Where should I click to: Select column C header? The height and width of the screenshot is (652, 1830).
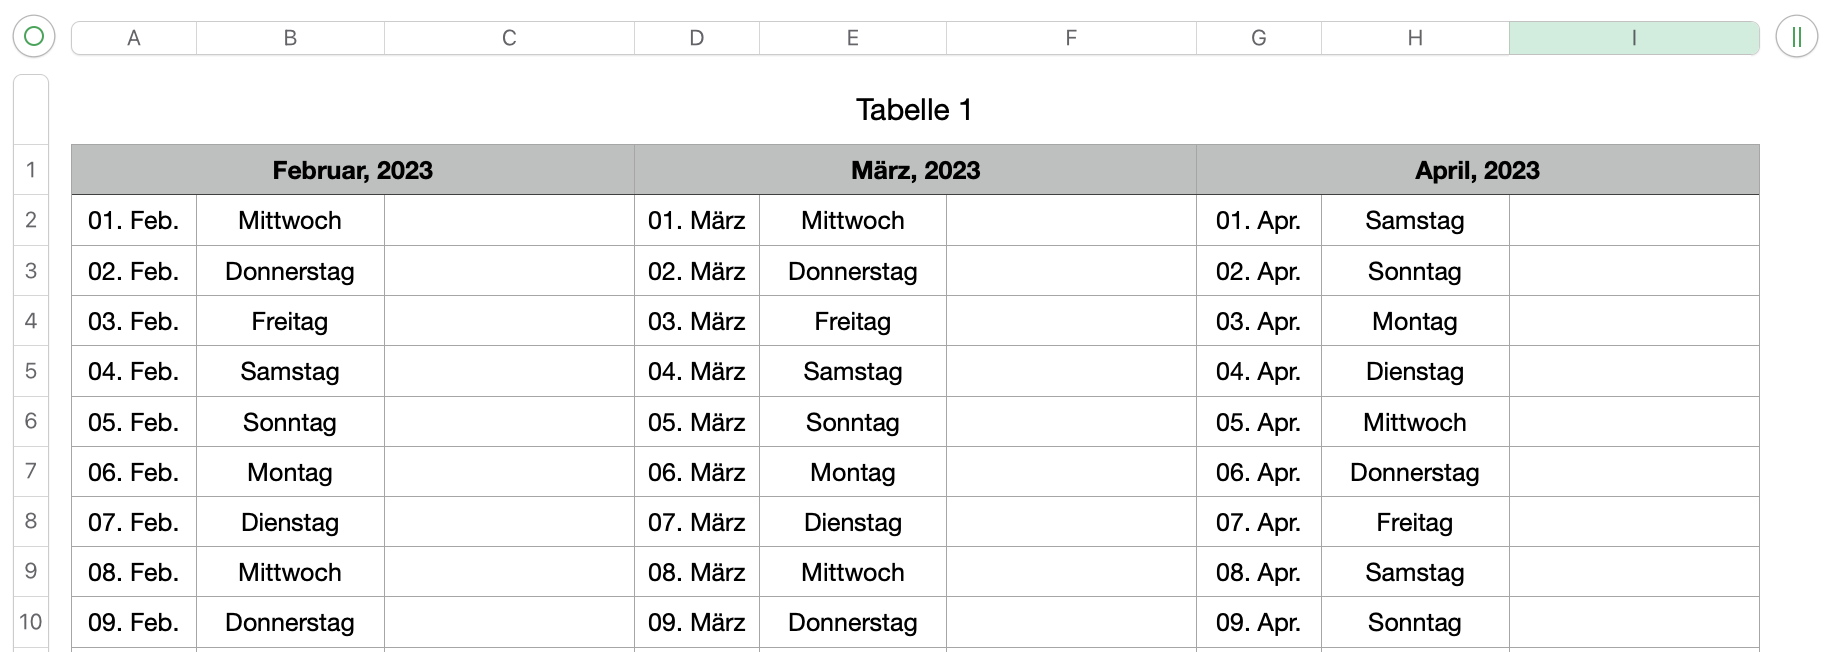click(x=509, y=38)
